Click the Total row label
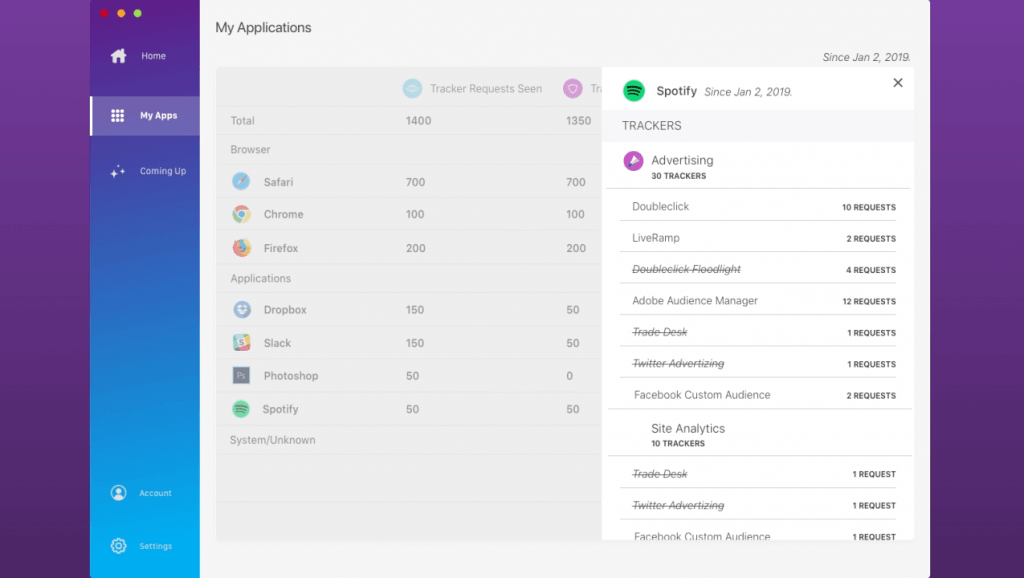 pyautogui.click(x=242, y=120)
